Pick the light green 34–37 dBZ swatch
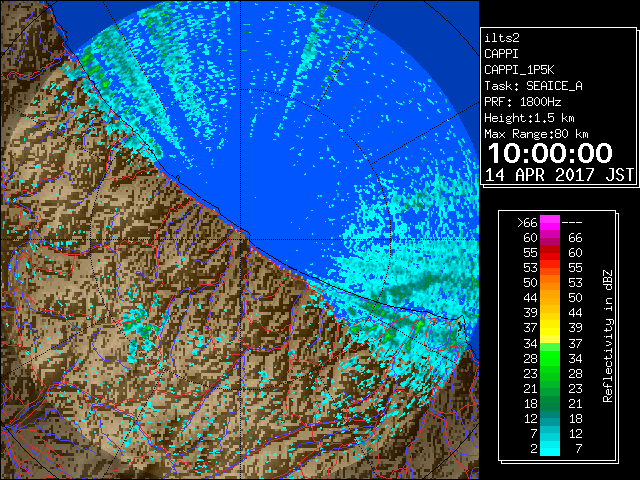This screenshot has height=480, width=640. pyautogui.click(x=550, y=347)
